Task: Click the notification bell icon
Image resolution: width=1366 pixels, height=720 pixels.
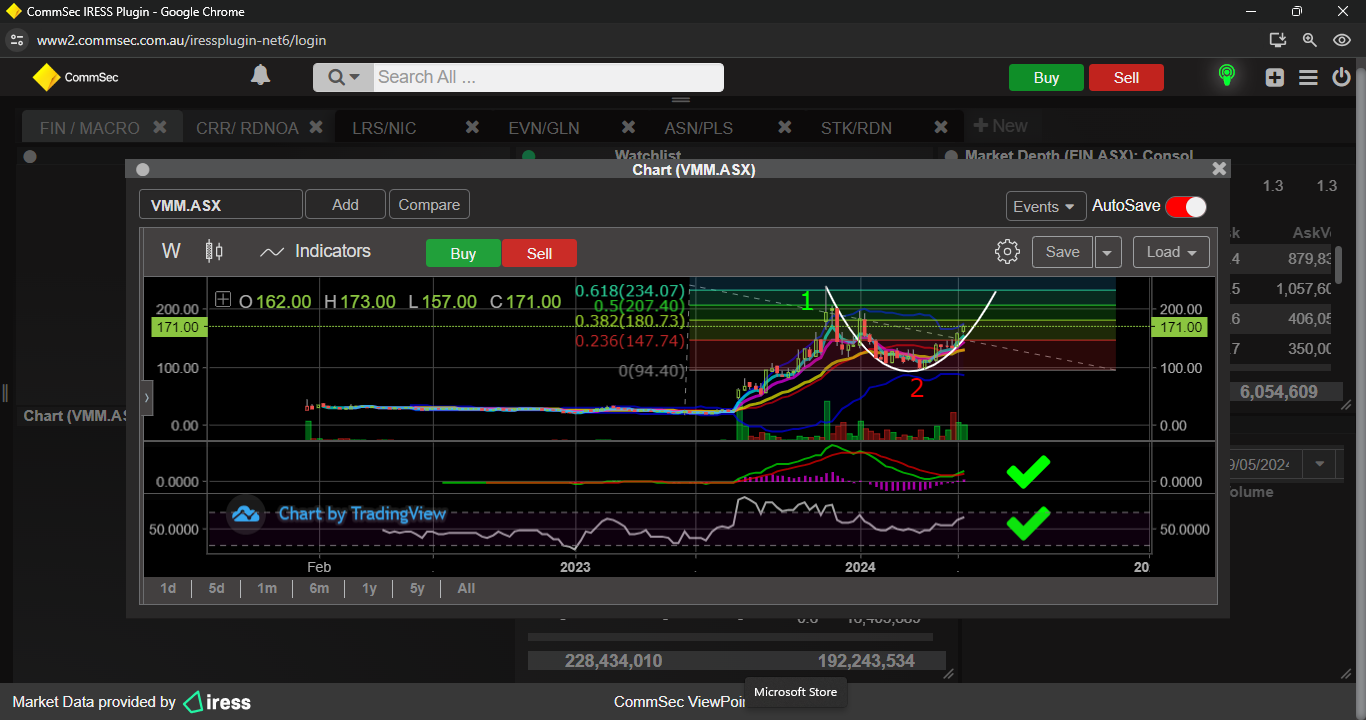Action: coord(260,76)
